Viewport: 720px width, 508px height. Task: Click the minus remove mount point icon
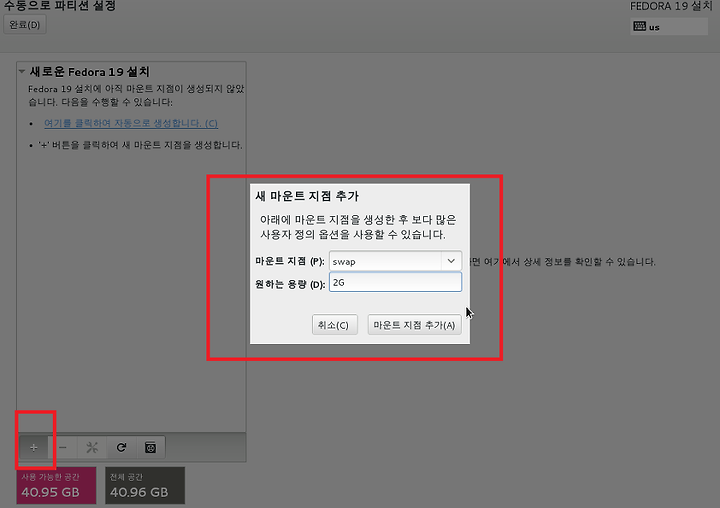pos(63,447)
